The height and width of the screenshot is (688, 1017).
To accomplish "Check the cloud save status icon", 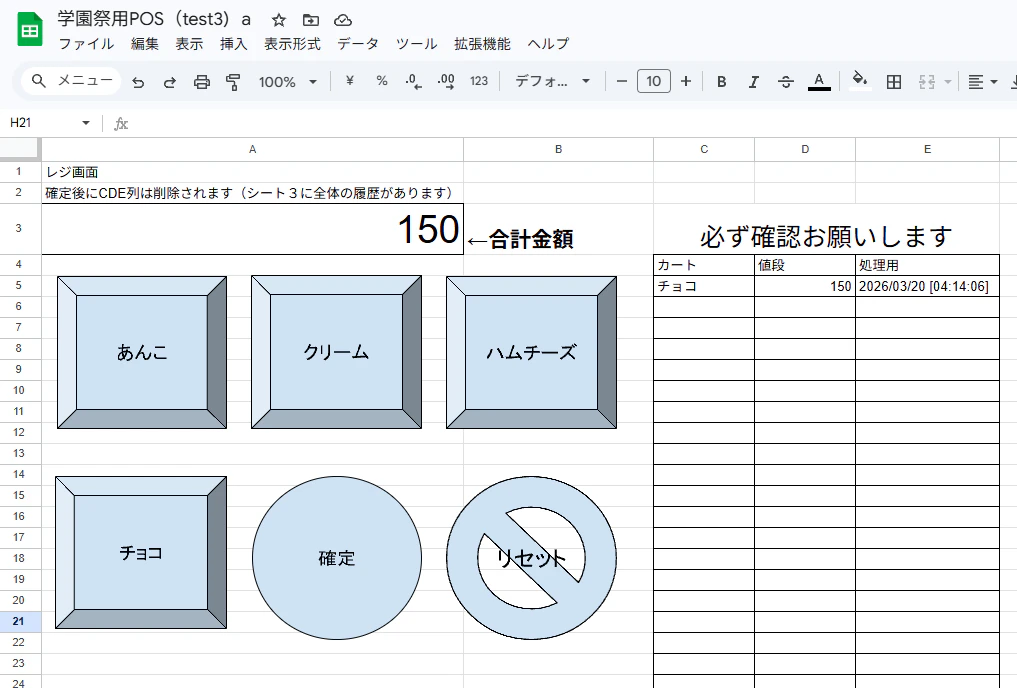I will click(342, 20).
